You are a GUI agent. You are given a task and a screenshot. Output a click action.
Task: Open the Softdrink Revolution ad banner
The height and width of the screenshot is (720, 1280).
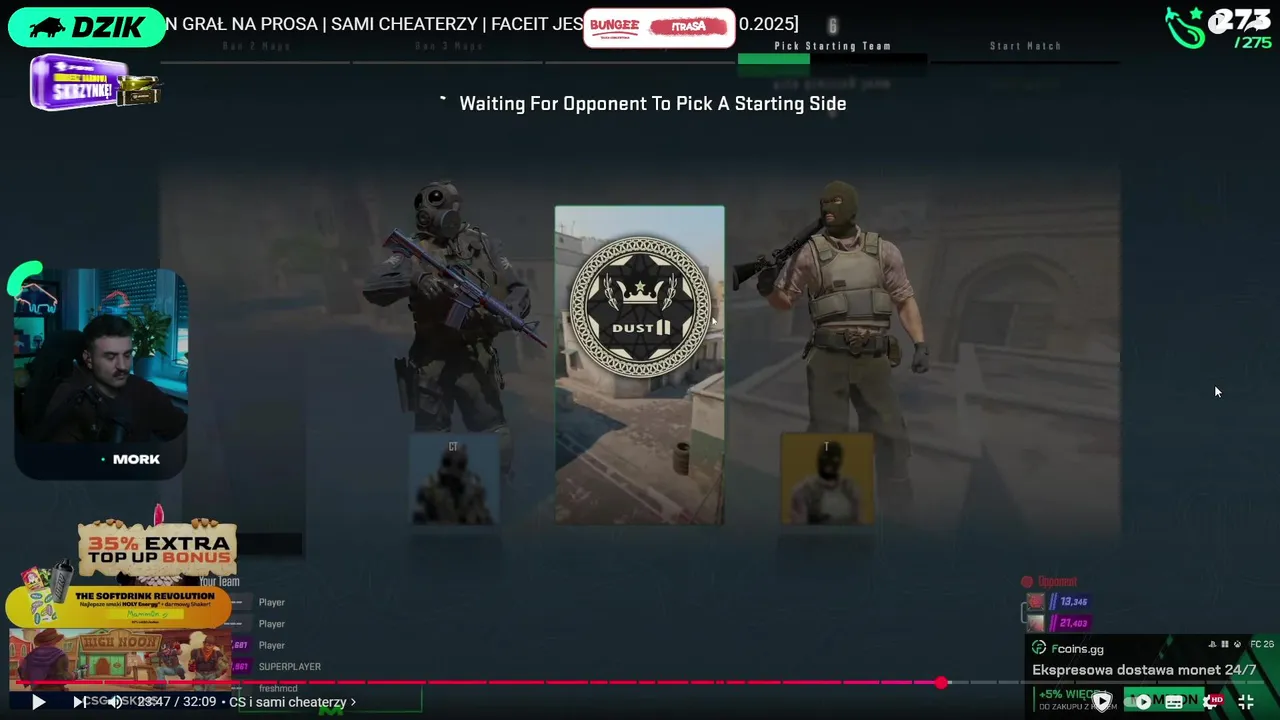[118, 607]
